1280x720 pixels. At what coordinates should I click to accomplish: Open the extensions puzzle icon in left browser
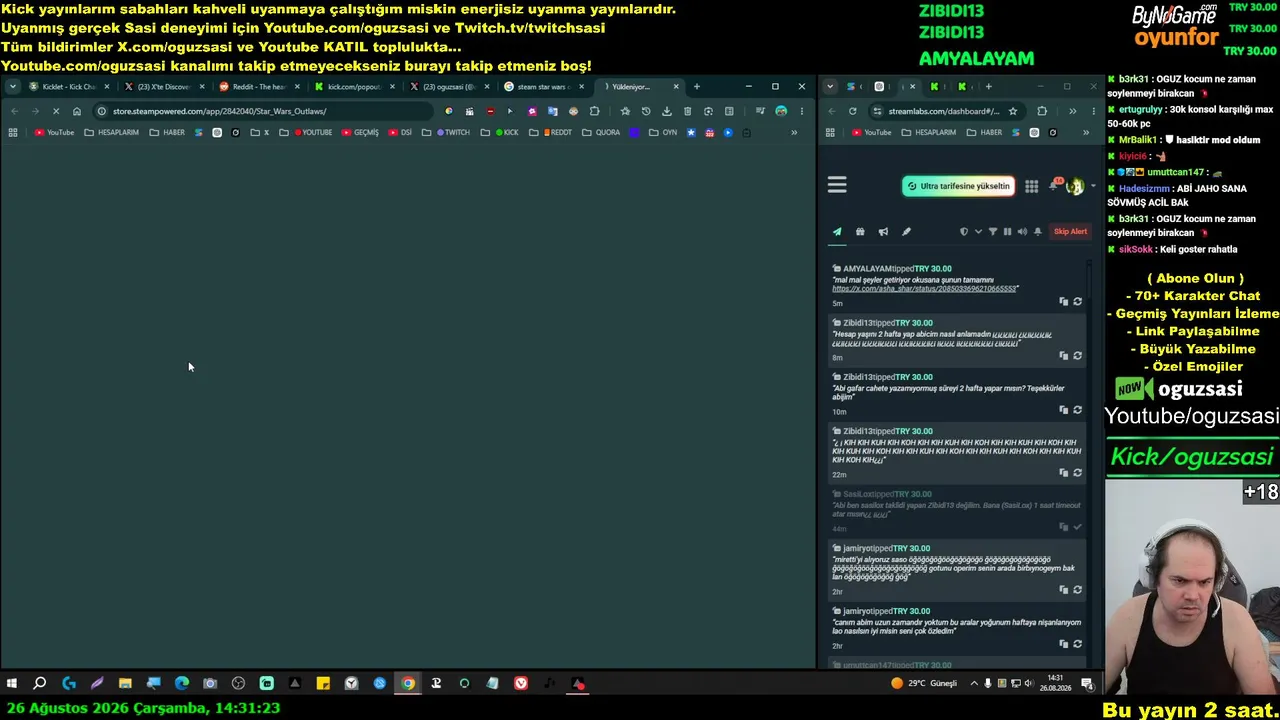pos(595,111)
